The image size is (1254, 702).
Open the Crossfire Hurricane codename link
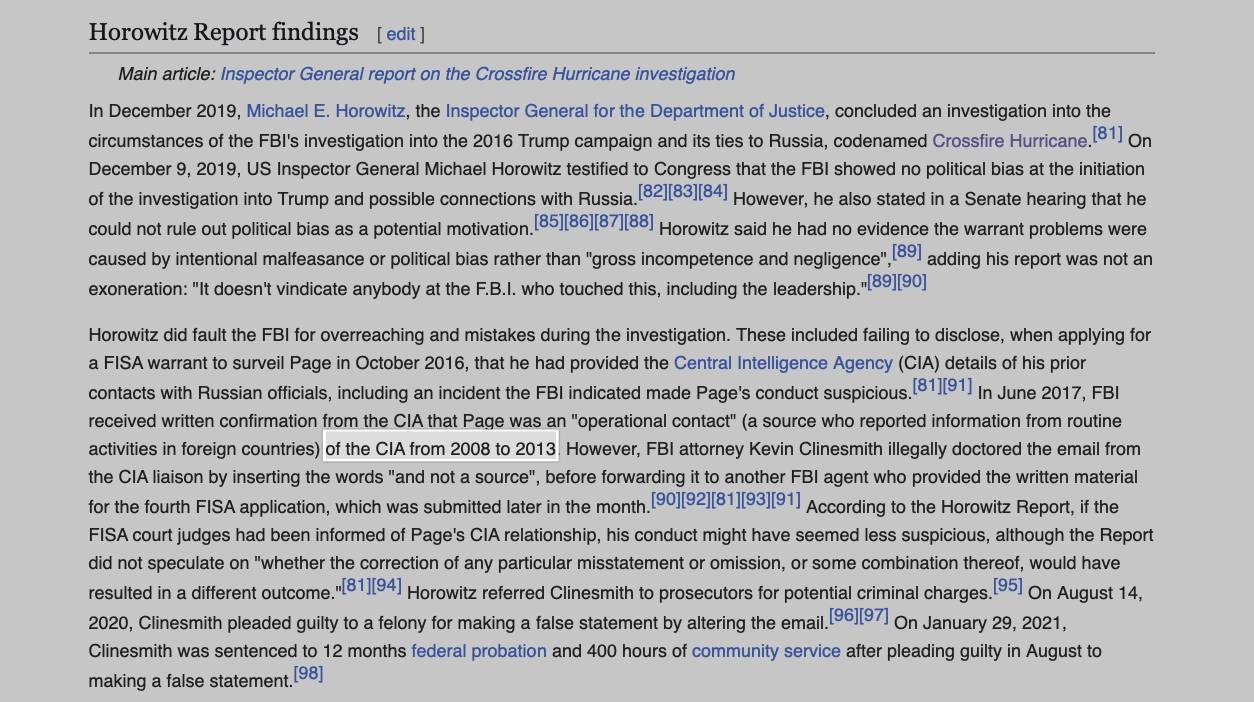1010,141
